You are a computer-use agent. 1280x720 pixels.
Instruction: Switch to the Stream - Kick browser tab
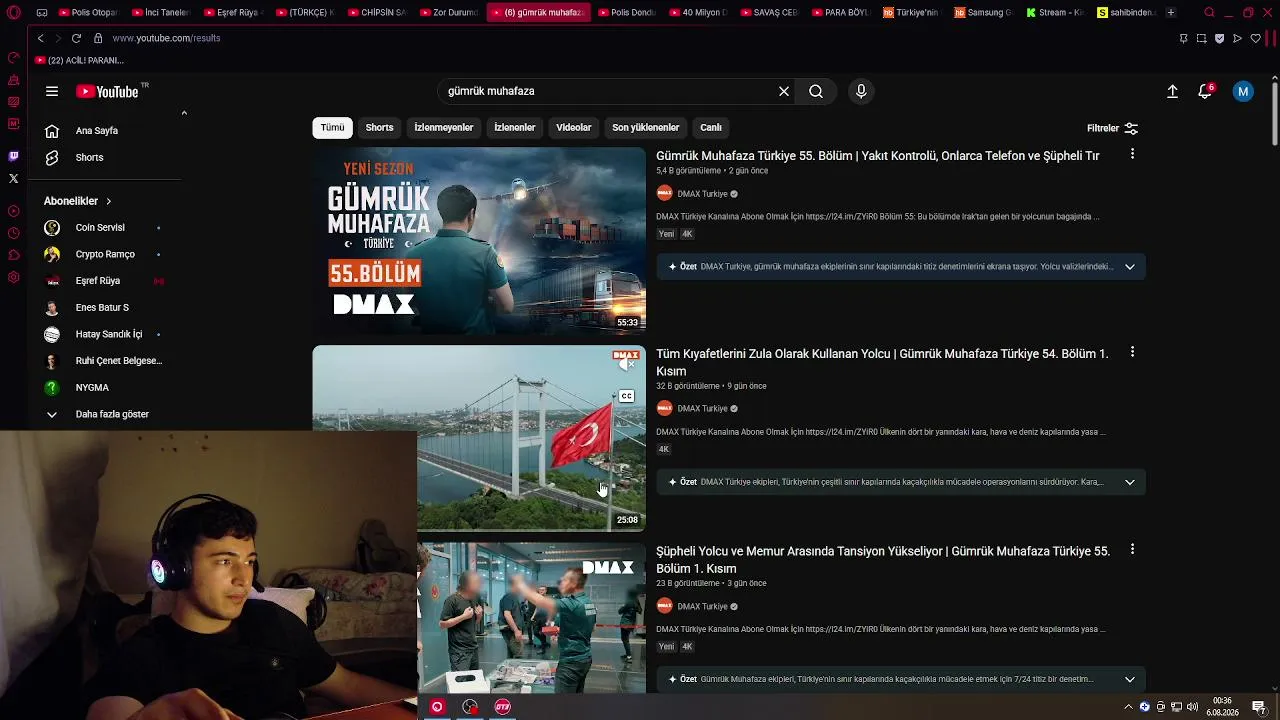pos(1054,13)
